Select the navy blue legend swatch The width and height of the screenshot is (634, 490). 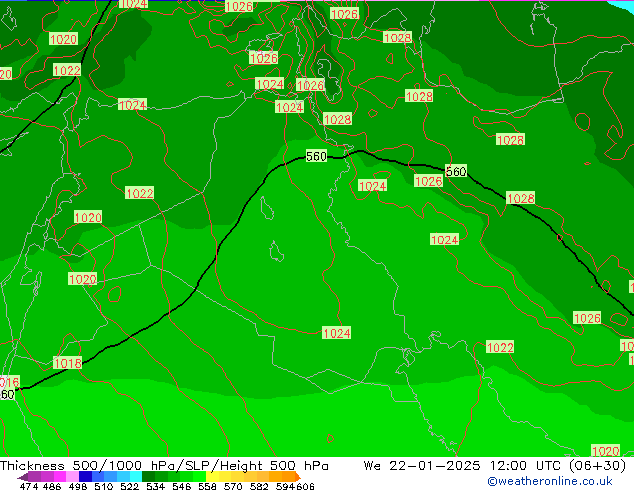point(85,477)
